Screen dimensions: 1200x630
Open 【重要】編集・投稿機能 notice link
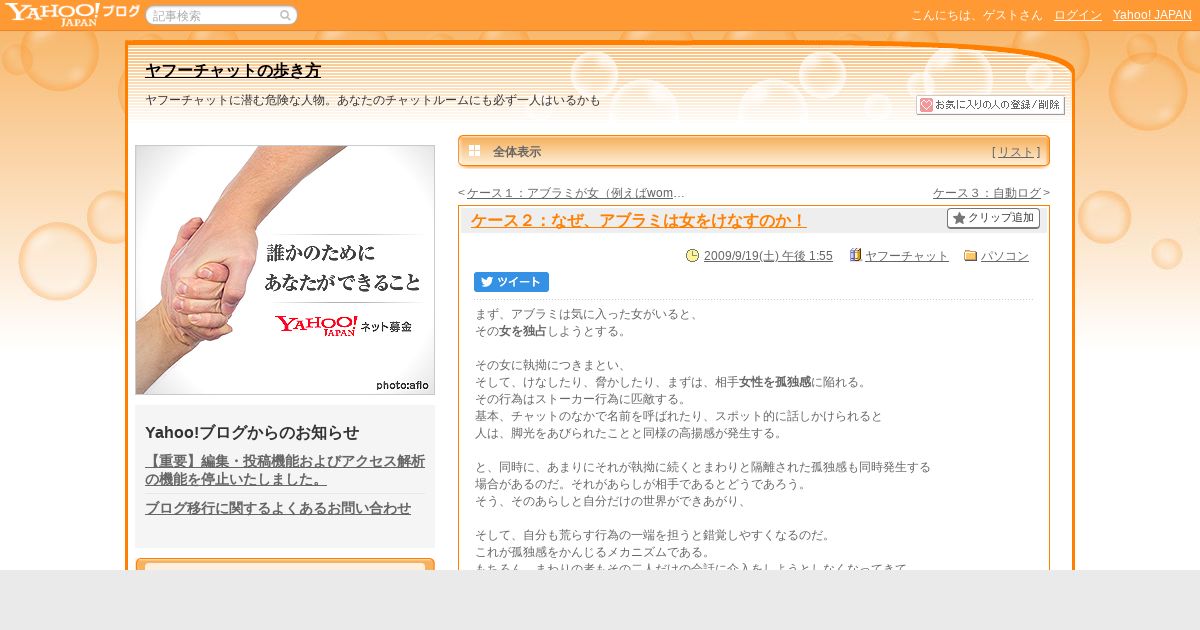click(285, 470)
